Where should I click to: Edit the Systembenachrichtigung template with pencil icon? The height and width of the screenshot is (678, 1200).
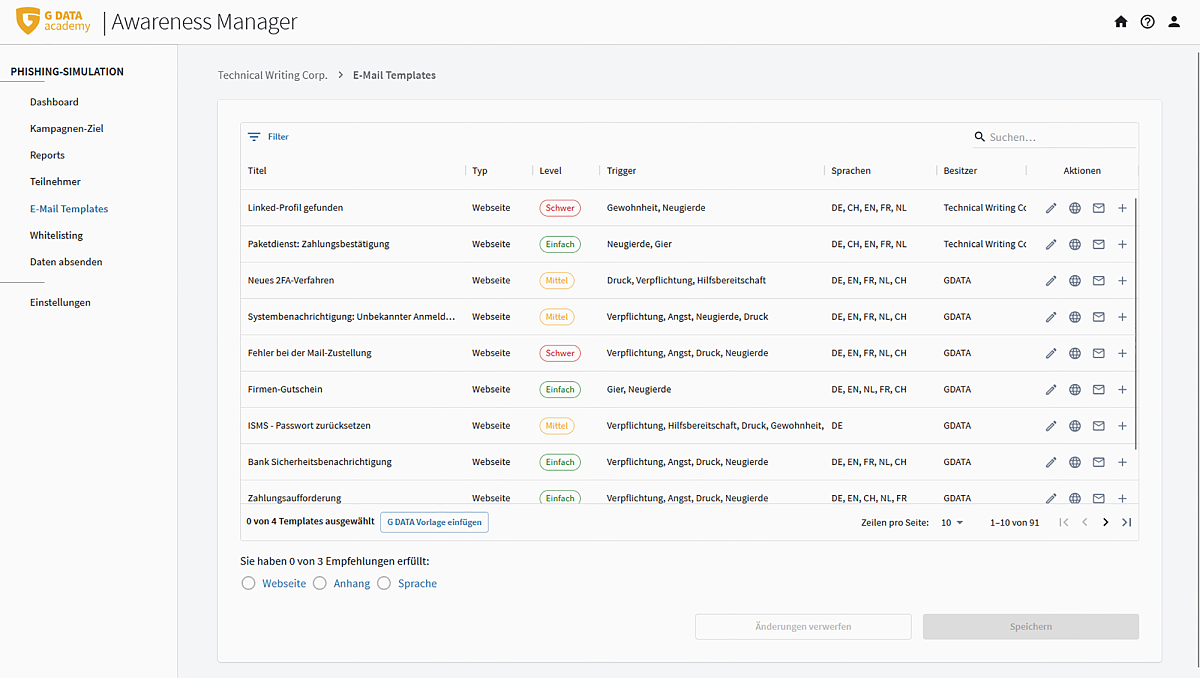(x=1051, y=317)
